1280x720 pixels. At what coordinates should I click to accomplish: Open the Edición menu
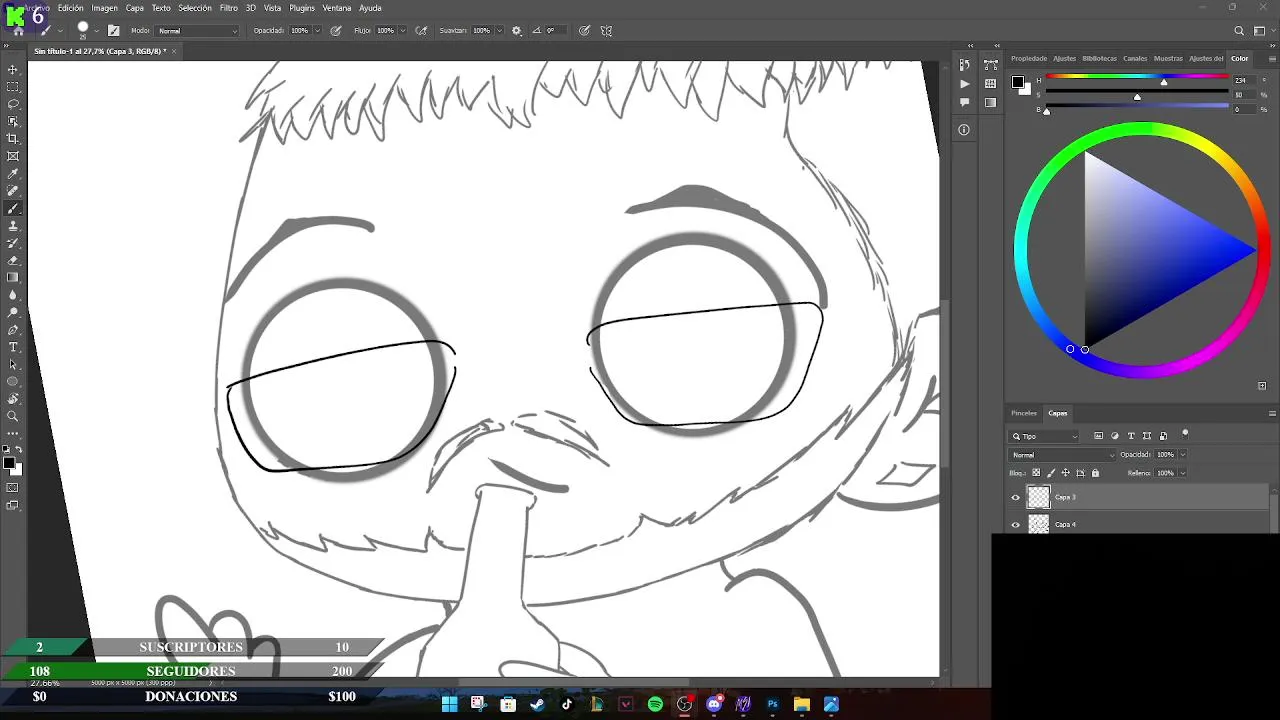click(x=71, y=8)
